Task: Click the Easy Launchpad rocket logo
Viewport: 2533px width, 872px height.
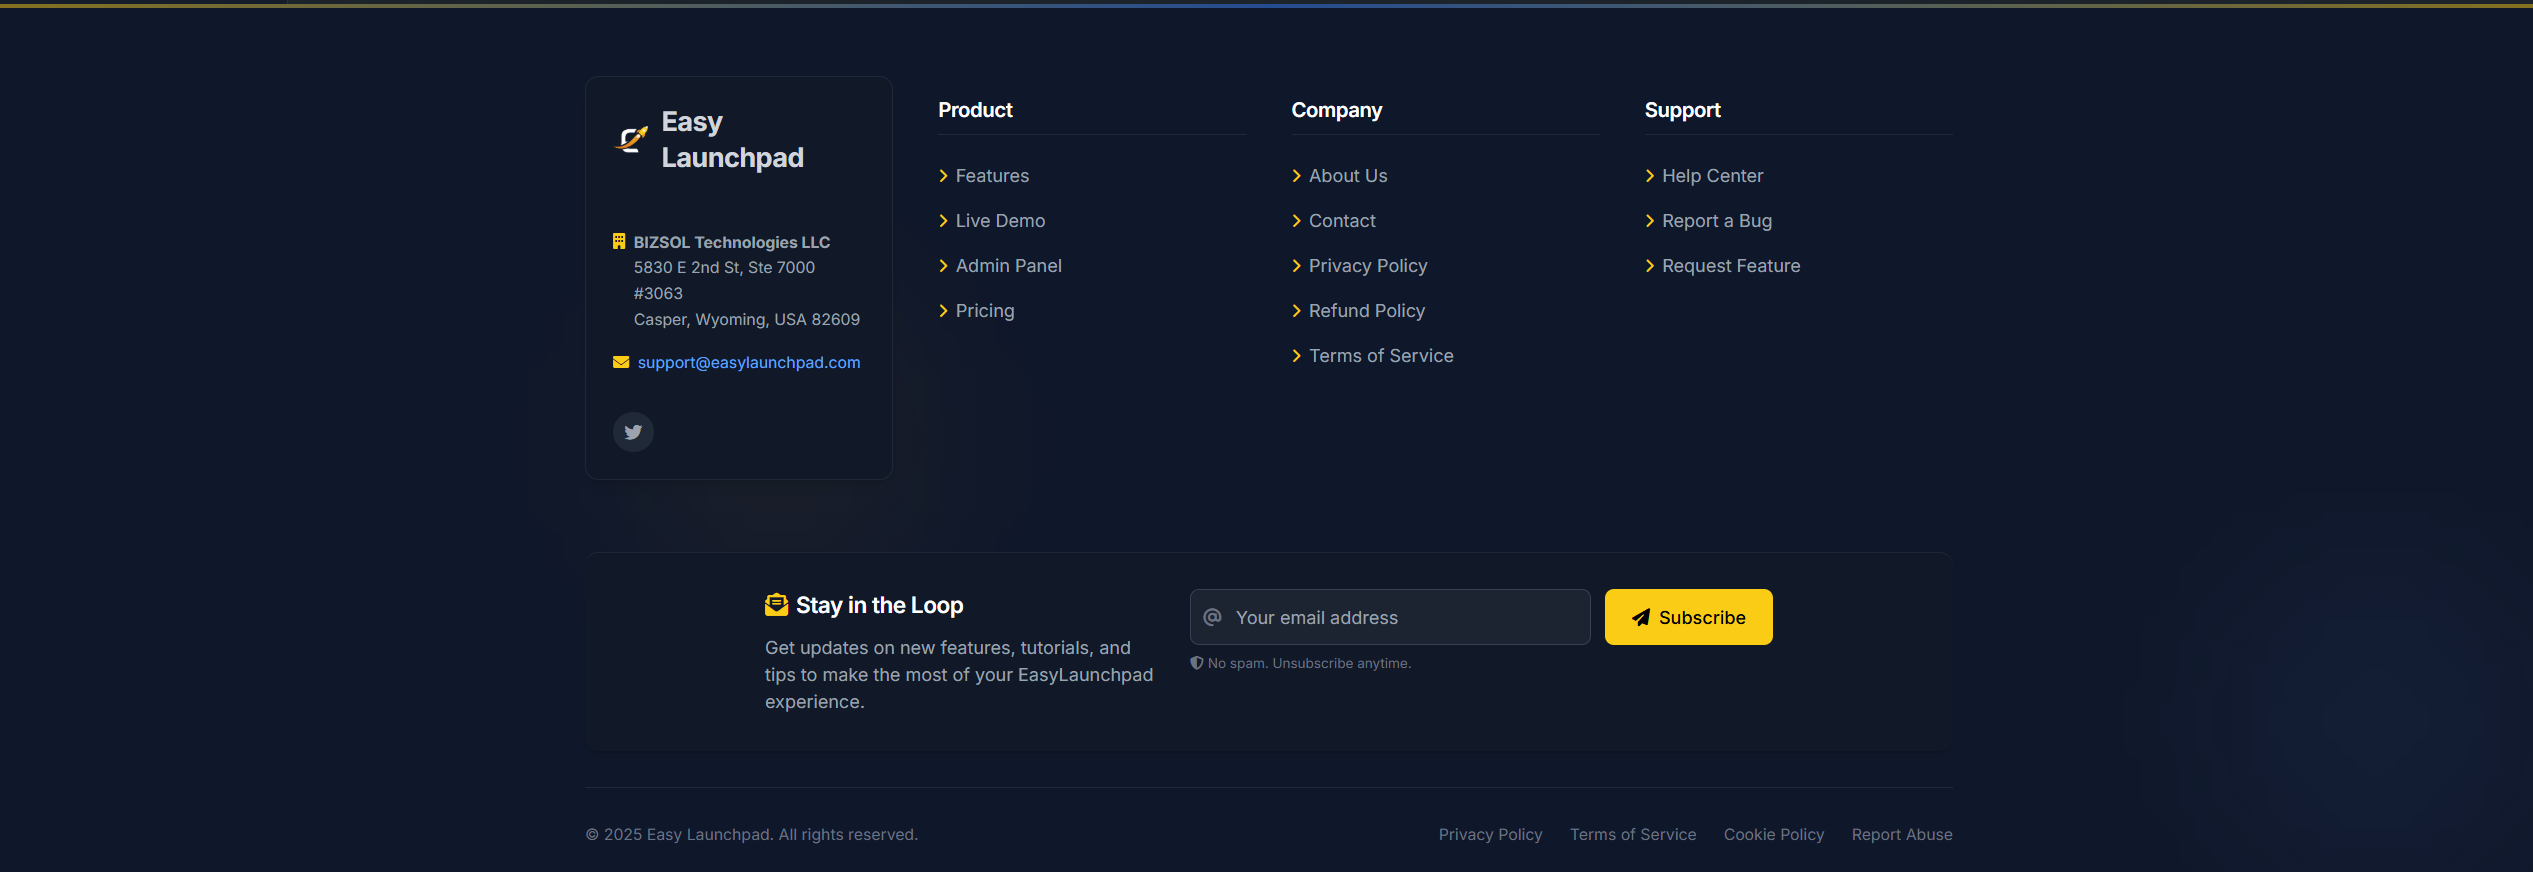Action: (631, 139)
